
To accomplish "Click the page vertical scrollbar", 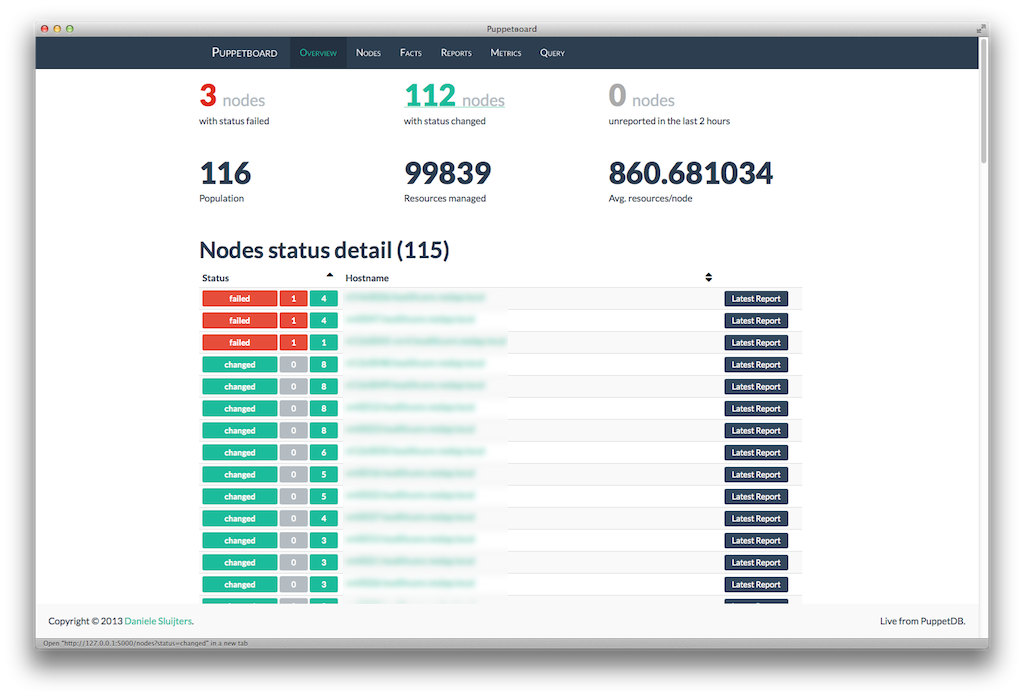I will pyautogui.click(x=983, y=100).
